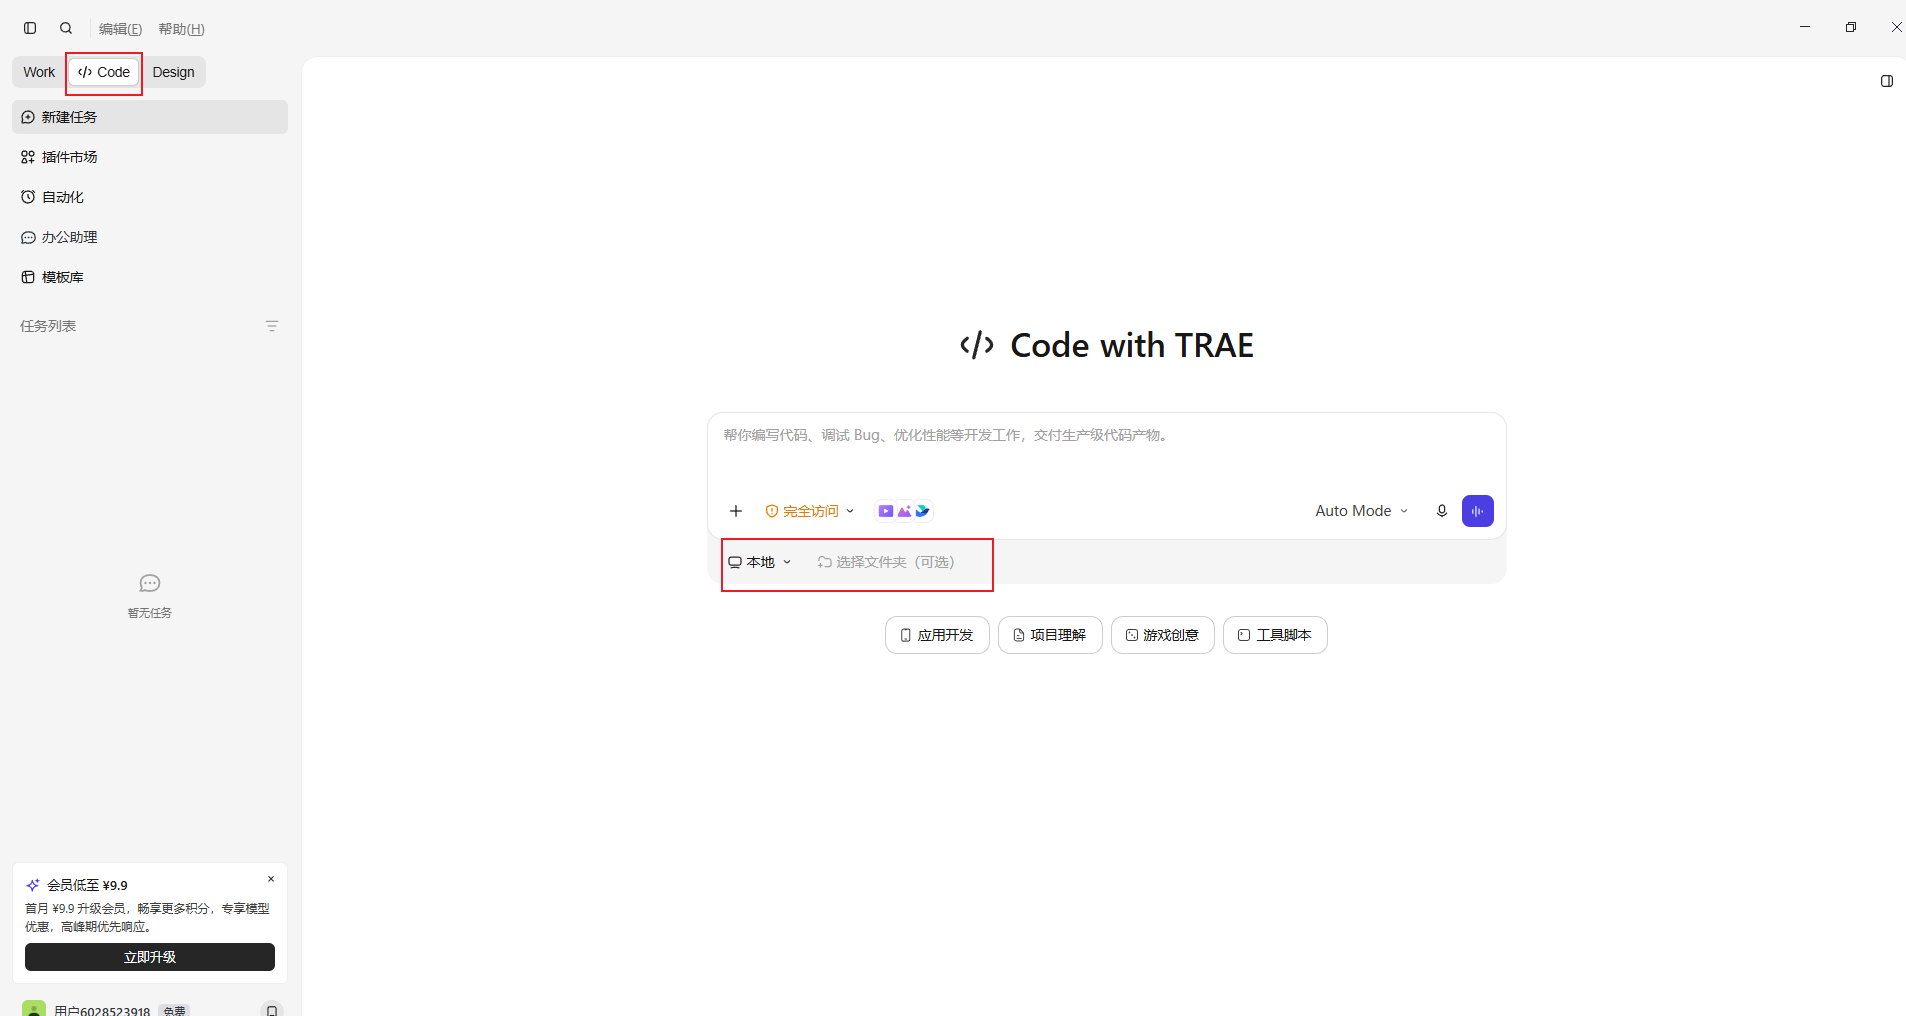Open 自动化 automation page

pyautogui.click(x=150, y=197)
